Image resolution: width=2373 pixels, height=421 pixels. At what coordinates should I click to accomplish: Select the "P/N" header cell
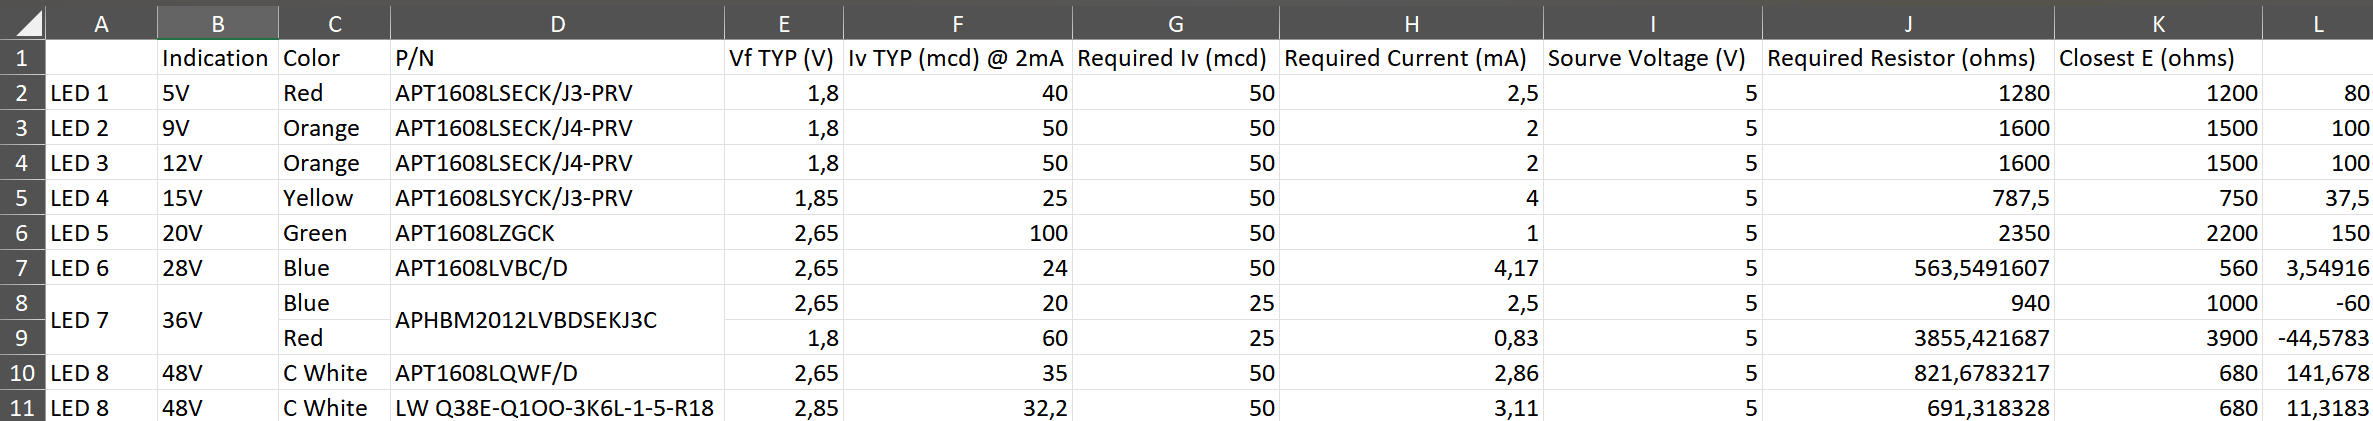point(557,58)
